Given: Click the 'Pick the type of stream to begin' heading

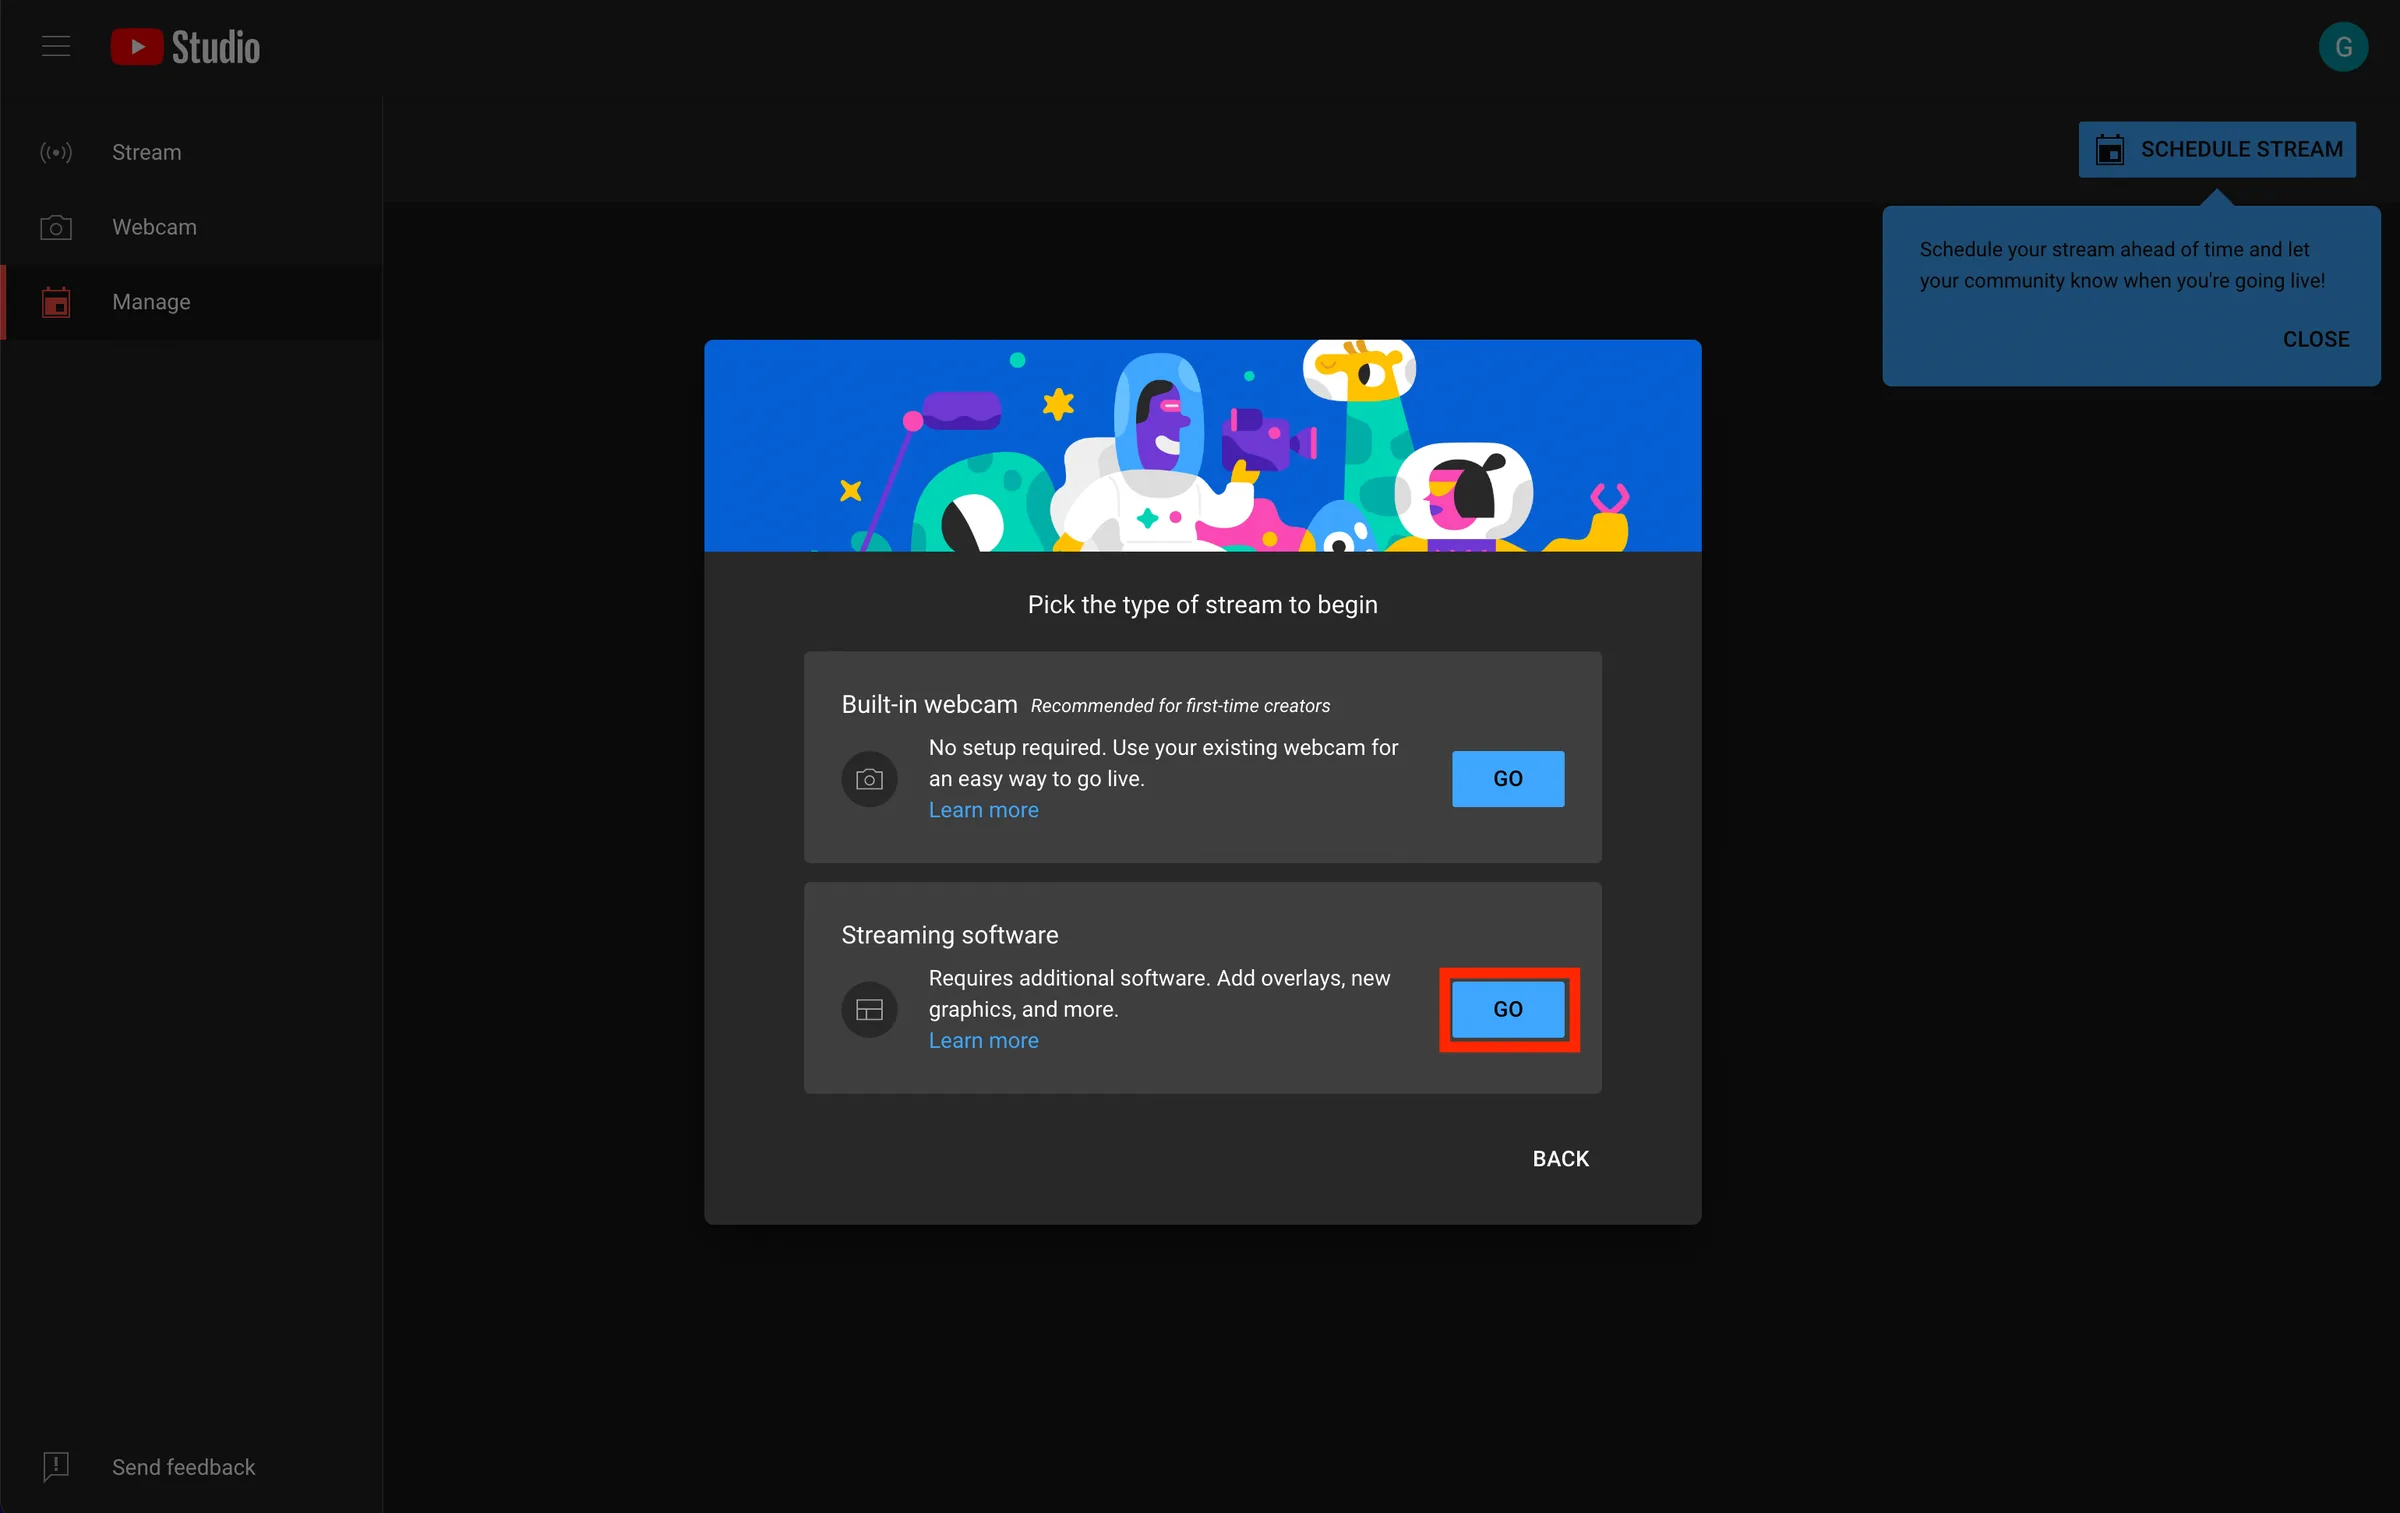Looking at the screenshot, I should [1203, 605].
